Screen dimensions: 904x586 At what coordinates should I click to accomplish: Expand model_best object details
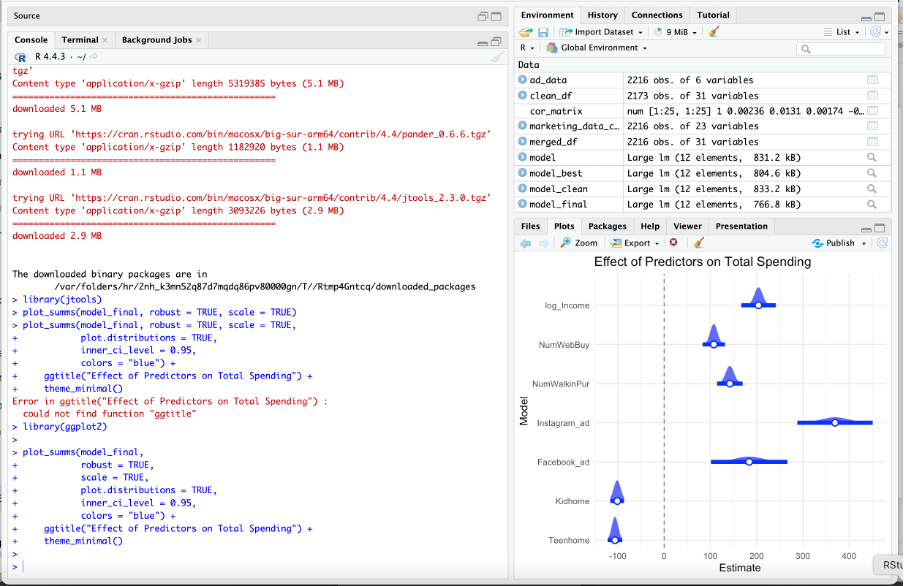(522, 172)
